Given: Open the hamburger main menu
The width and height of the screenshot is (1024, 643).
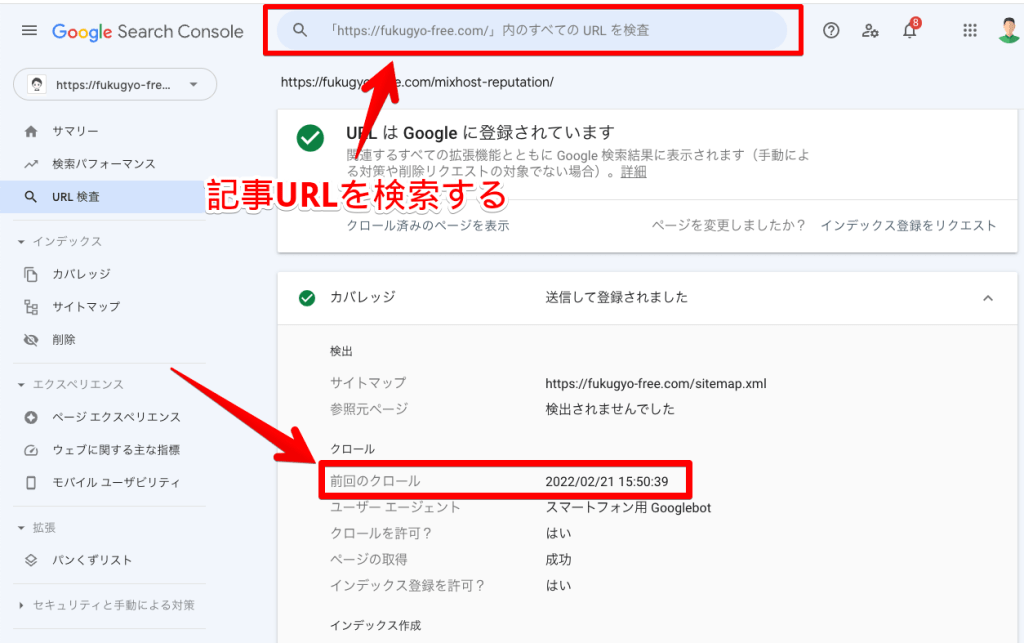Looking at the screenshot, I should 29,31.
